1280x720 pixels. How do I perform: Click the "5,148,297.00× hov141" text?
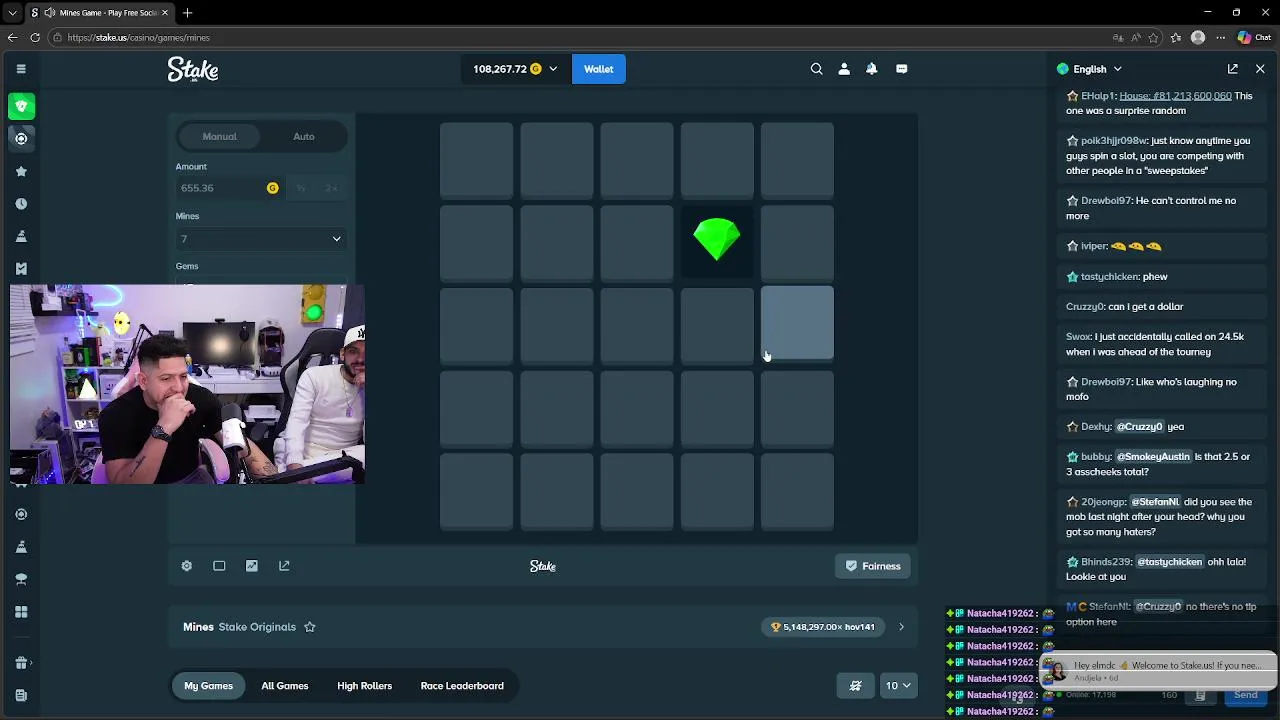tap(829, 627)
